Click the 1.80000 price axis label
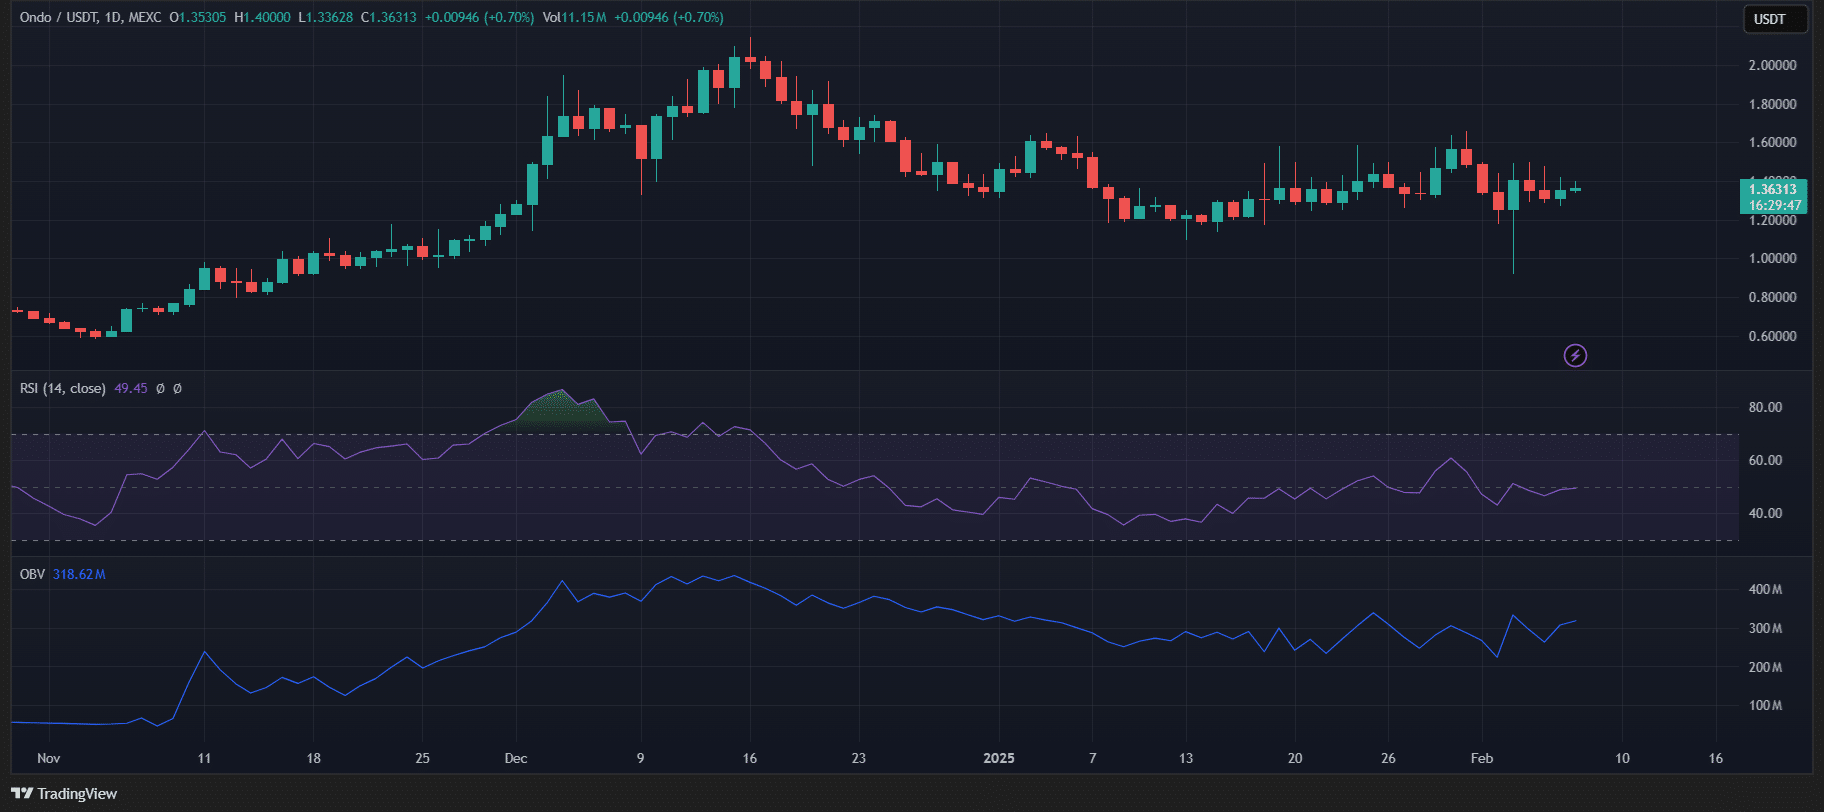1824x812 pixels. point(1772,104)
